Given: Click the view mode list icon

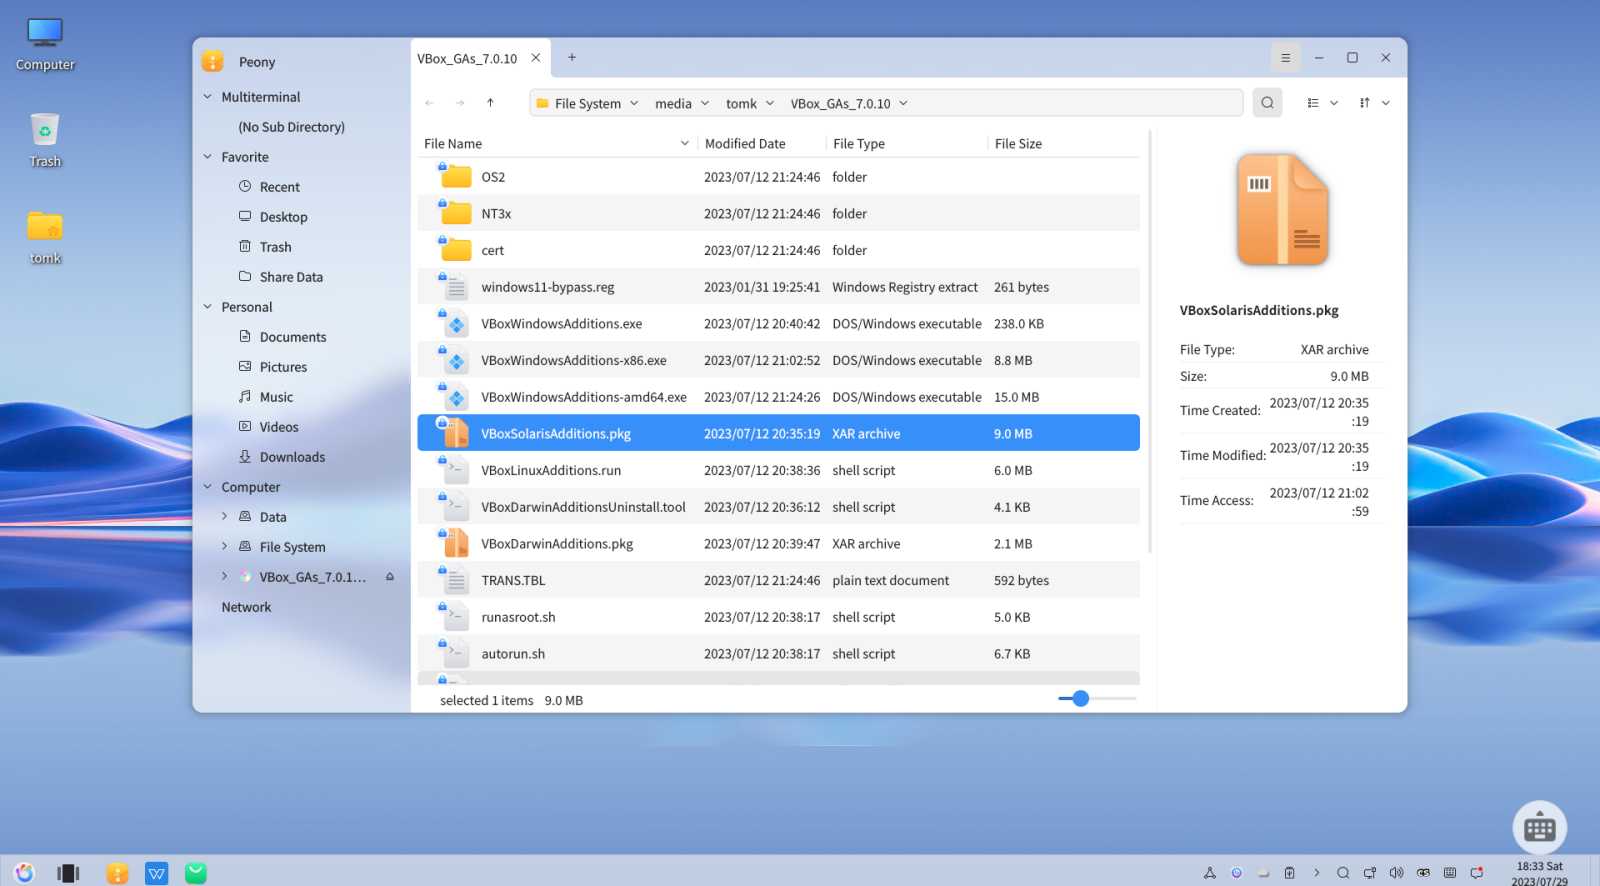Looking at the screenshot, I should point(1313,103).
